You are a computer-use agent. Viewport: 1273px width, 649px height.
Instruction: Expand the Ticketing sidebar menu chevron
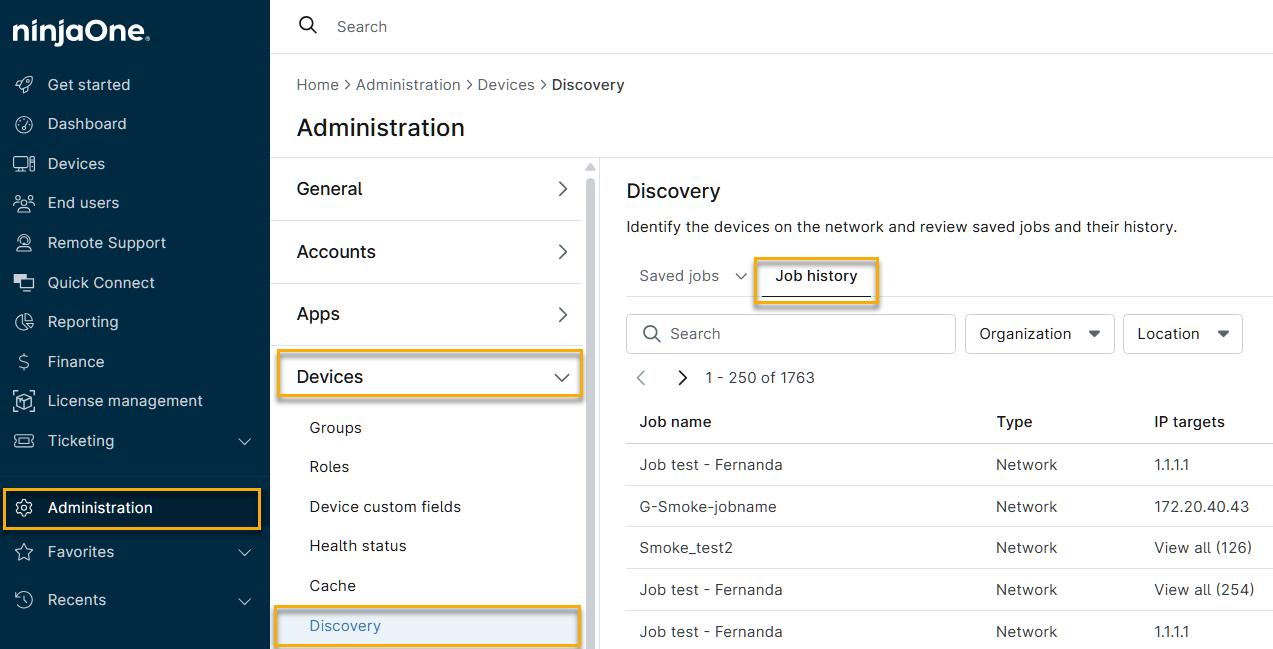pyautogui.click(x=245, y=441)
